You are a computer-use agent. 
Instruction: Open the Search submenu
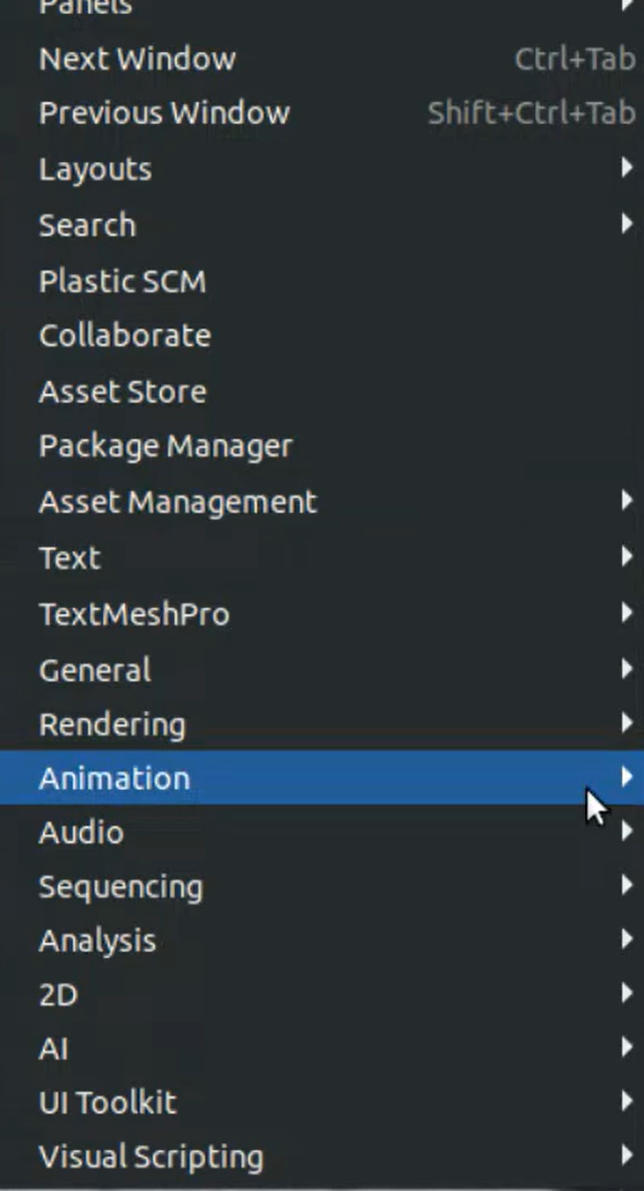point(87,225)
